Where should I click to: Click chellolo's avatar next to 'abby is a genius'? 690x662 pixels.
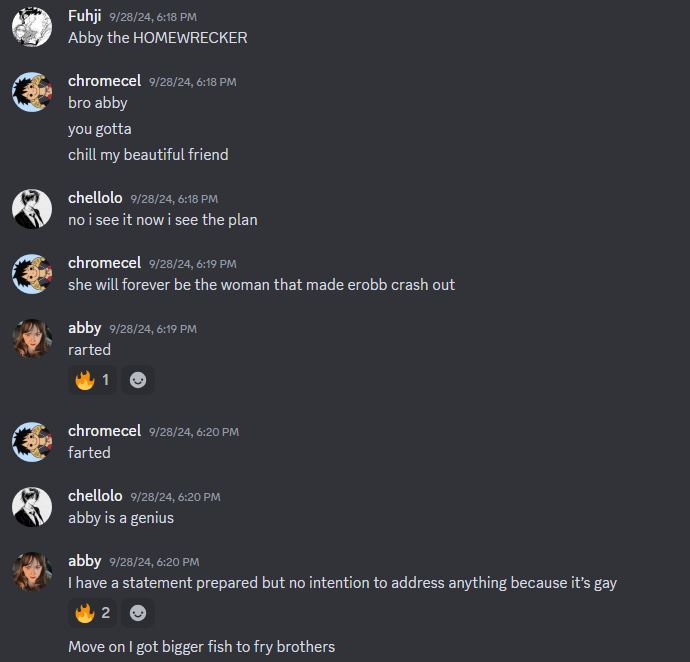32,507
